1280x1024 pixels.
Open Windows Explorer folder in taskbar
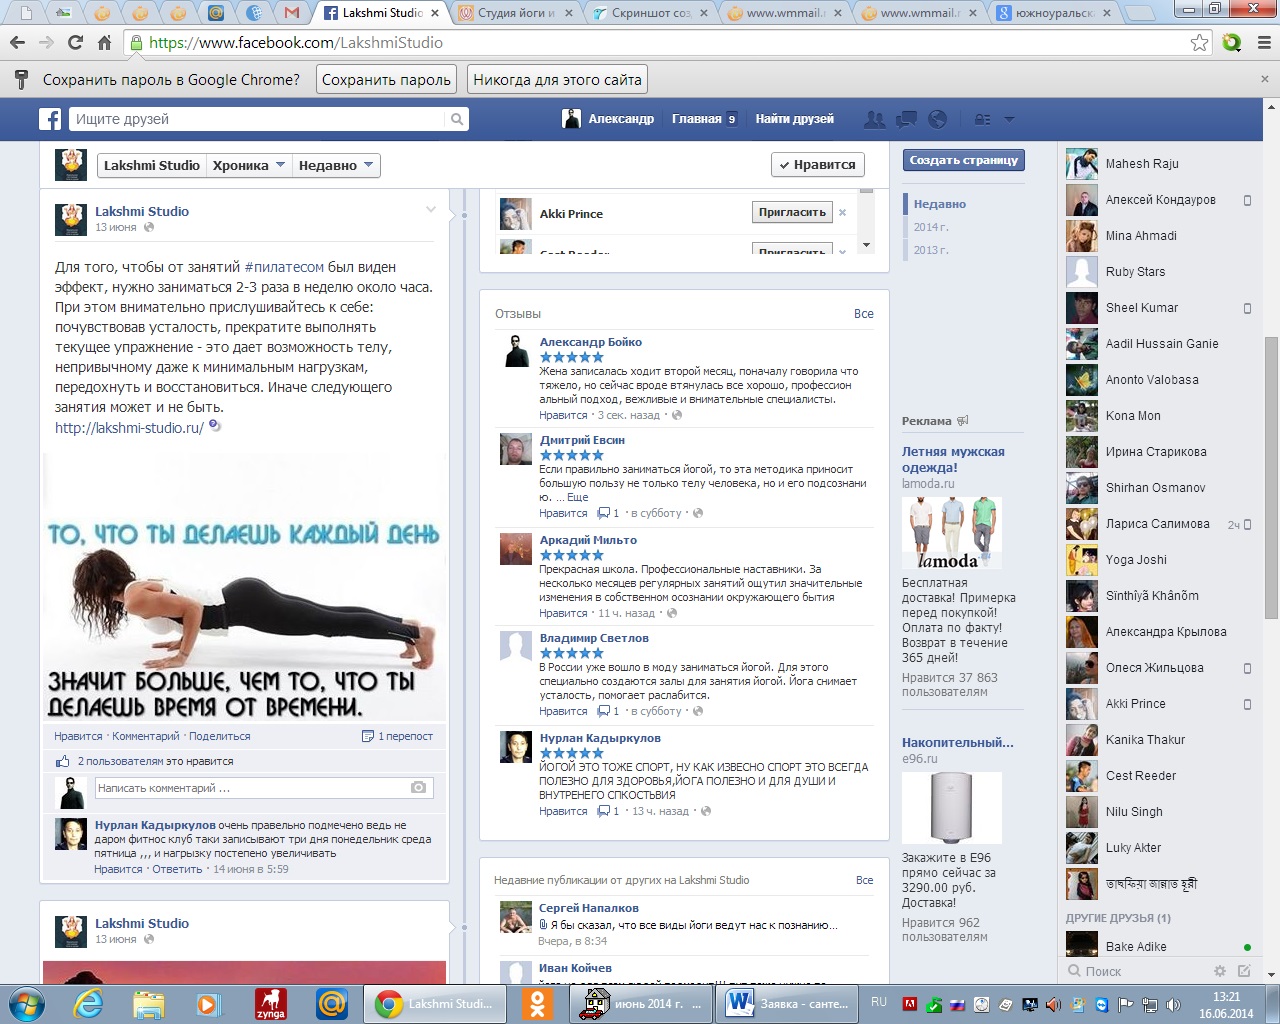(x=148, y=1003)
